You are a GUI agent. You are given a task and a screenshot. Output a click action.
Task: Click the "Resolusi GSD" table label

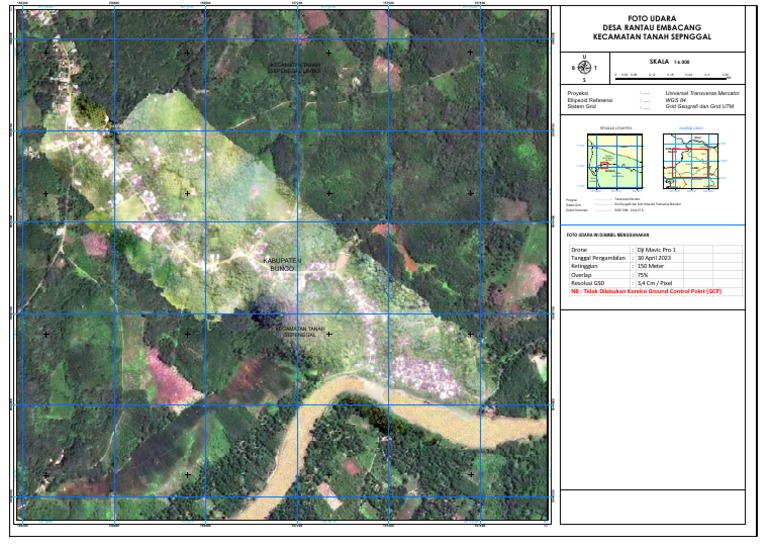tap(587, 283)
